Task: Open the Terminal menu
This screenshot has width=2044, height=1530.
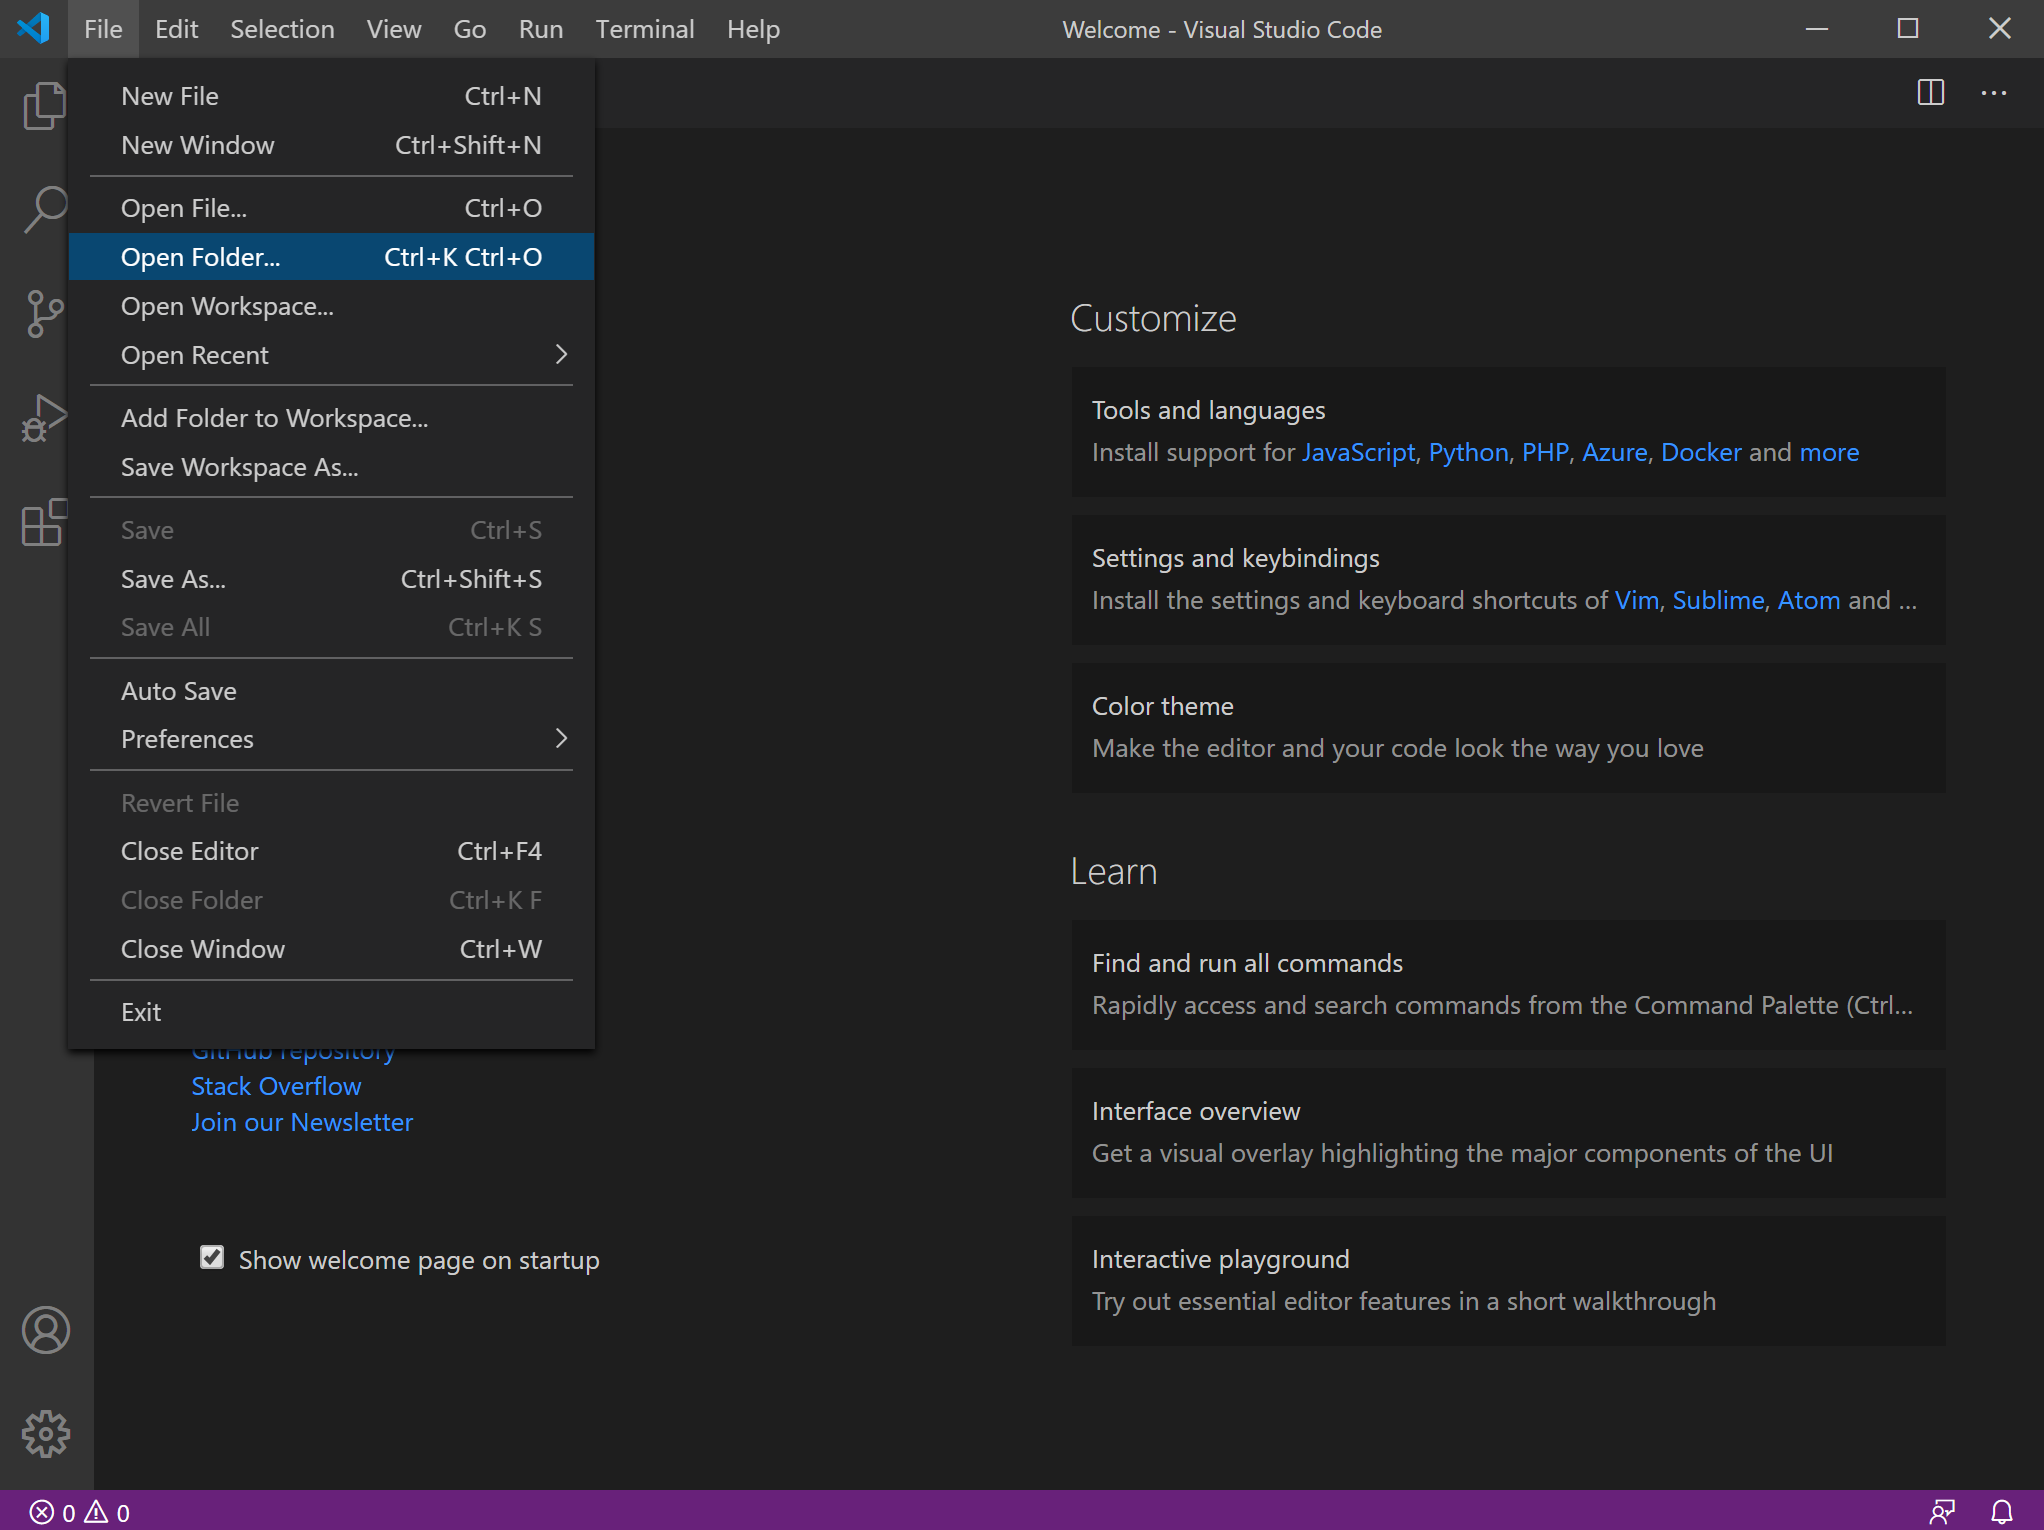Action: point(645,29)
